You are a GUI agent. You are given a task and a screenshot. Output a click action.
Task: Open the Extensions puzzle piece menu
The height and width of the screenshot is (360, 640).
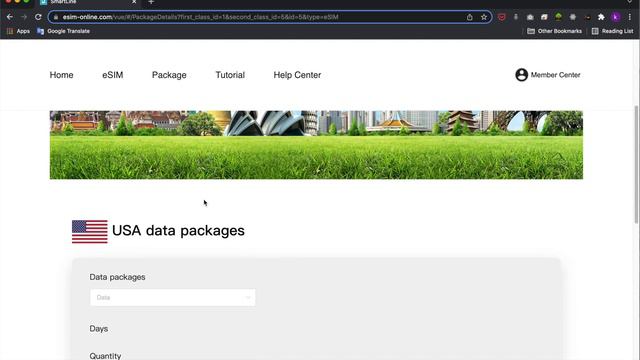601,17
